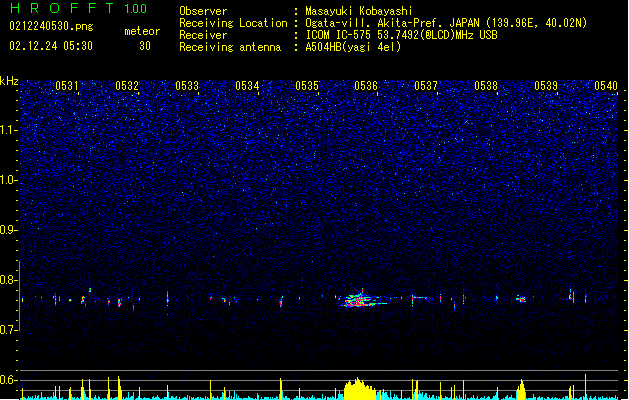Select the observer name Masayuki Kobayashi

point(359,11)
